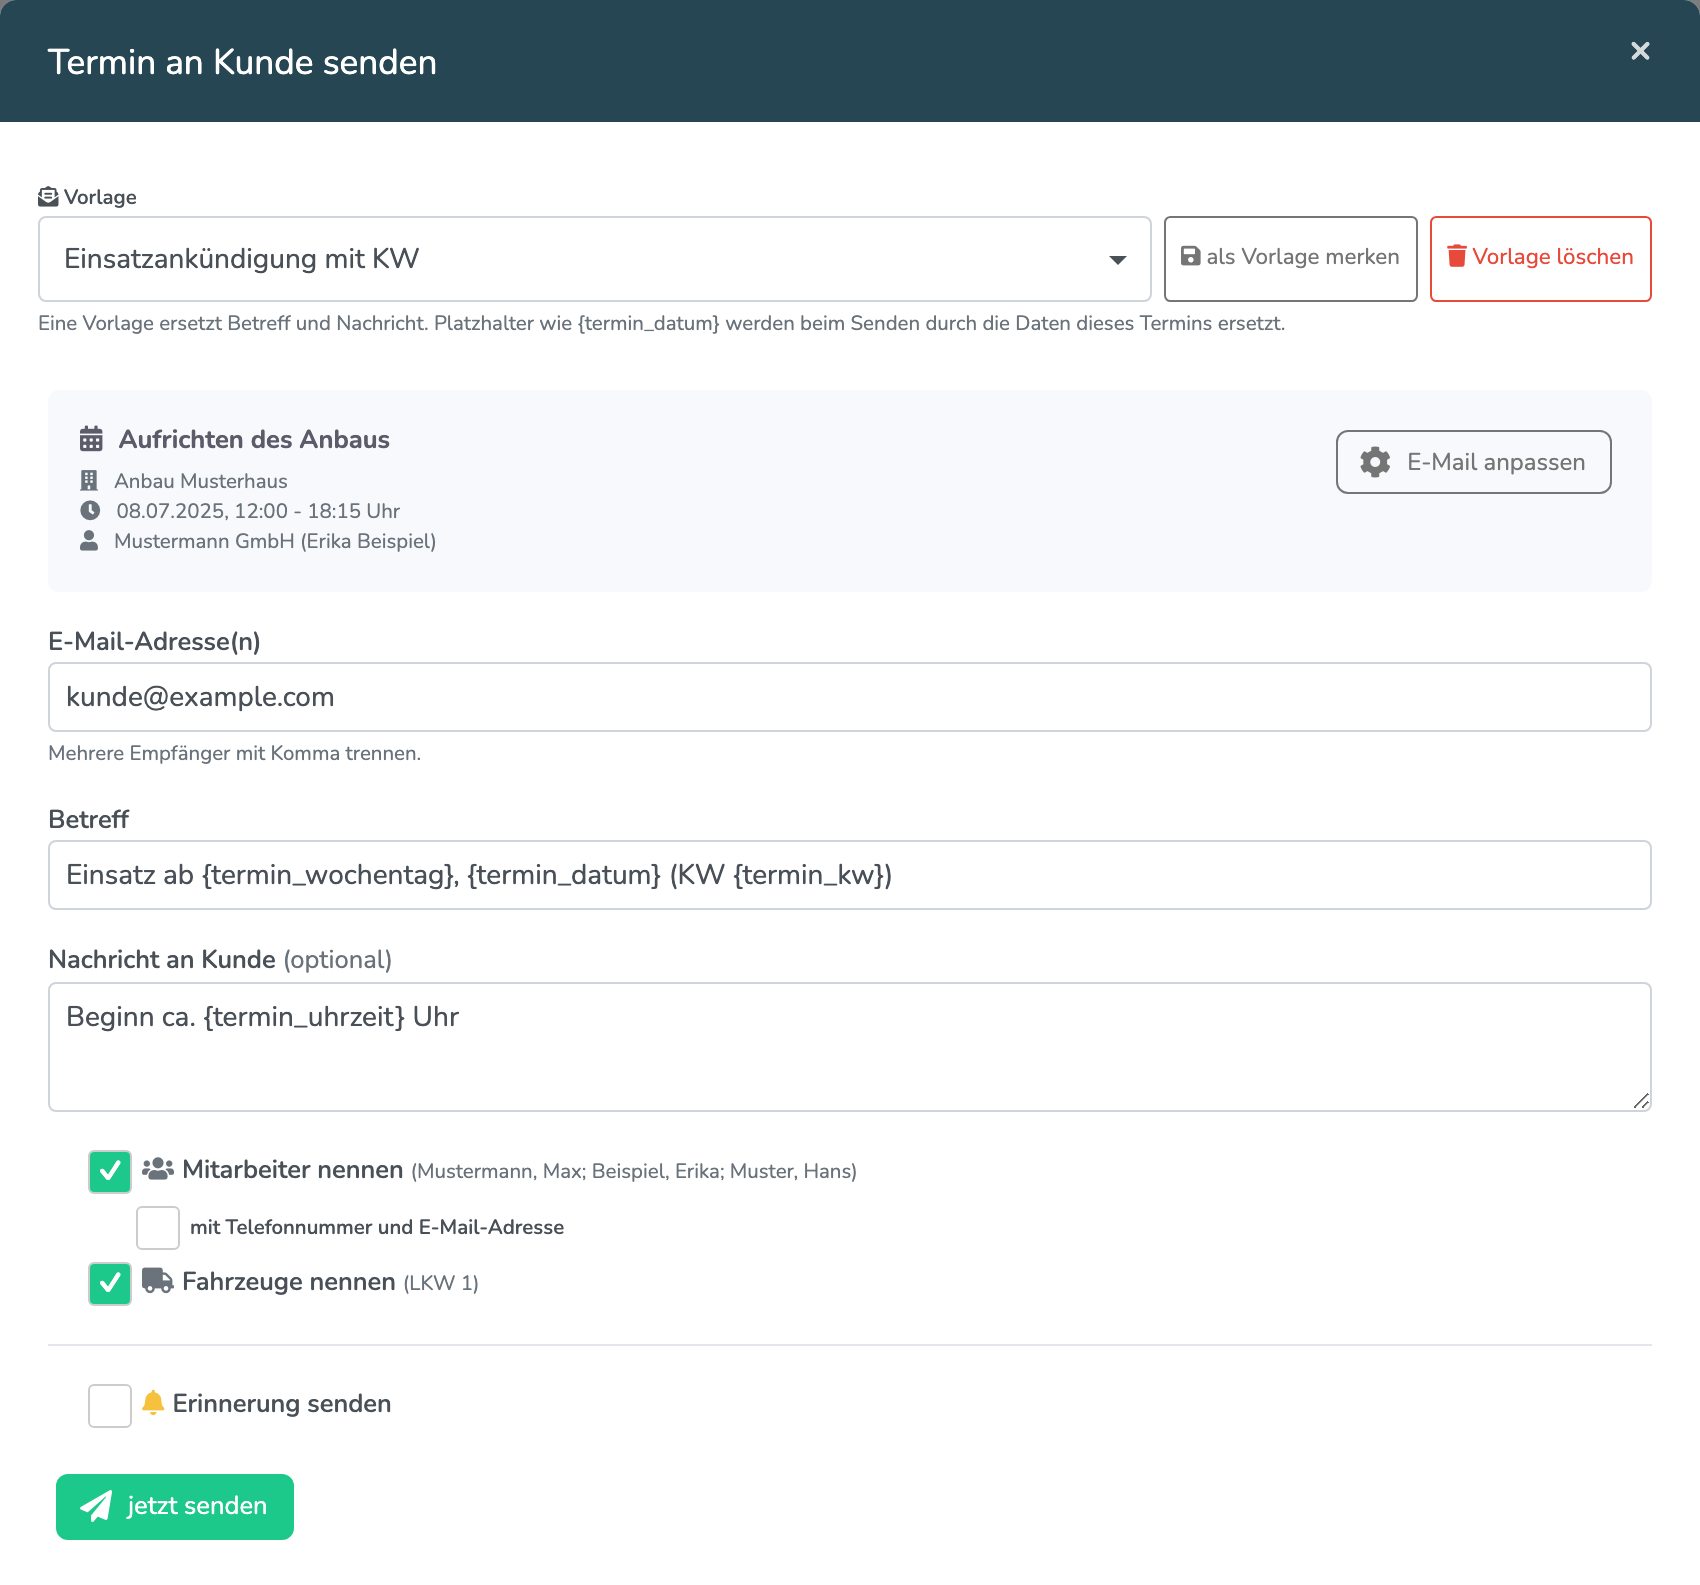Enable mit Telefonnummer und E-Mail-Adresse

coord(158,1227)
